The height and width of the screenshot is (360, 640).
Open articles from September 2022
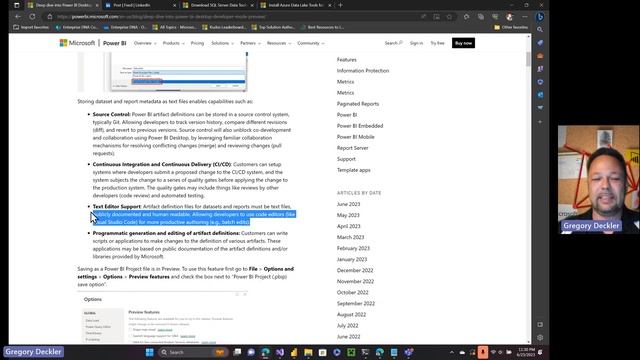point(356,303)
